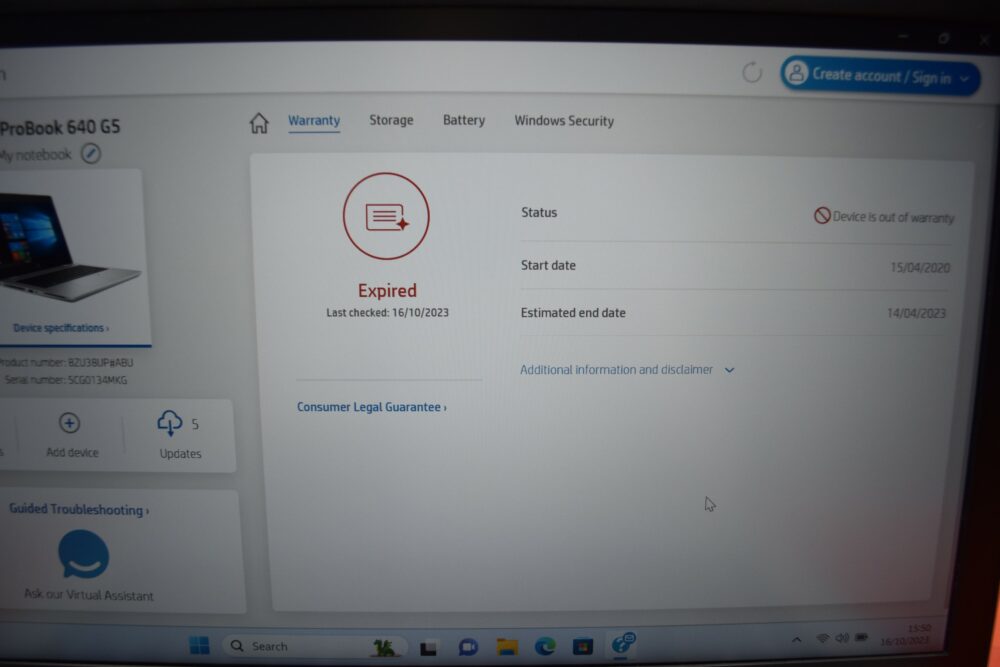Screen dimensions: 1000x667
Task: Select the ProBook 640 G5 device name
Action: coord(60,128)
